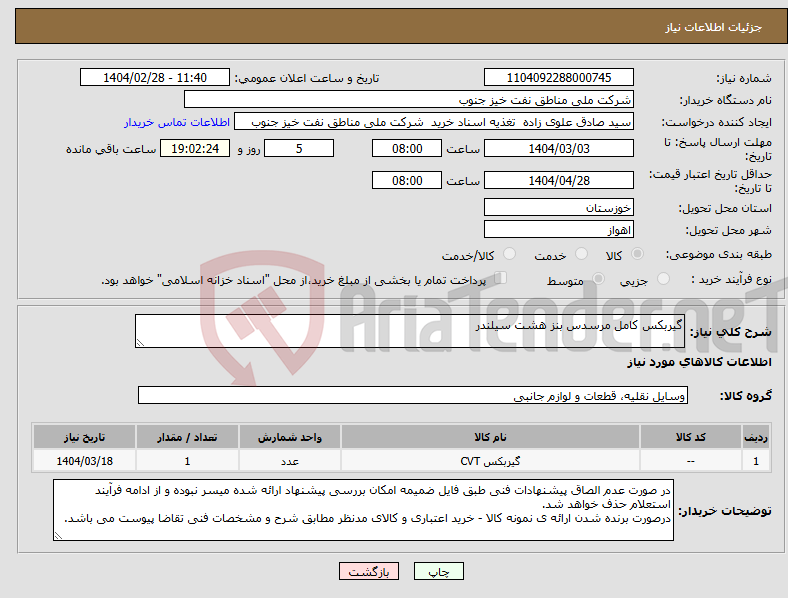Click the گیربکس CVT table cell
The width and height of the screenshot is (788, 598).
click(490, 461)
